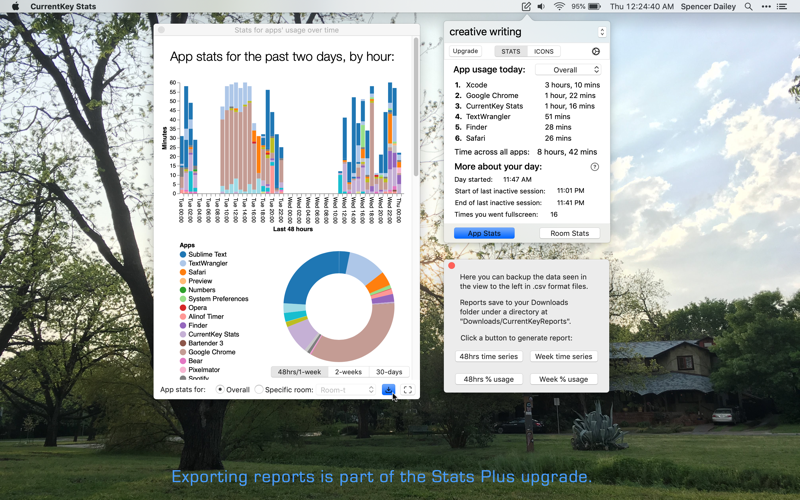Viewport: 800px width, 500px height.
Task: Switch chart range to 2-weeks
Action: tap(348, 372)
